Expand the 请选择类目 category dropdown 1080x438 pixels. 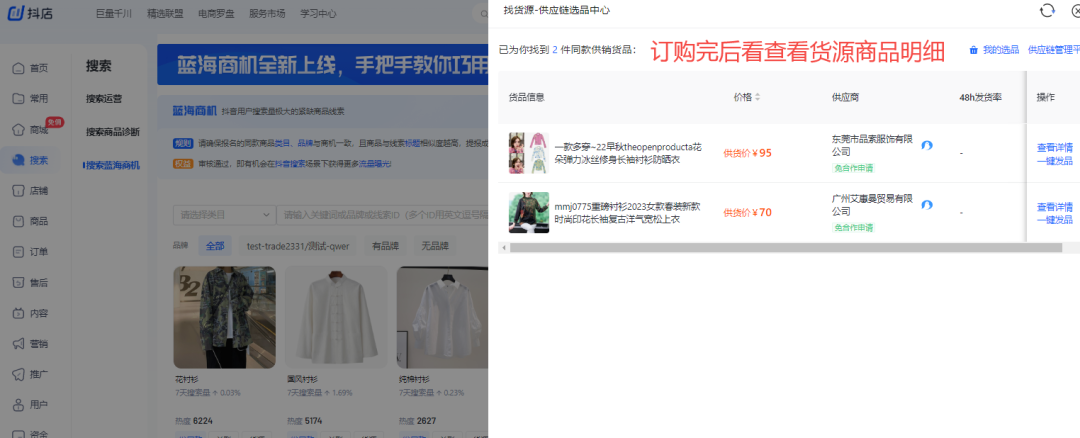click(224, 215)
